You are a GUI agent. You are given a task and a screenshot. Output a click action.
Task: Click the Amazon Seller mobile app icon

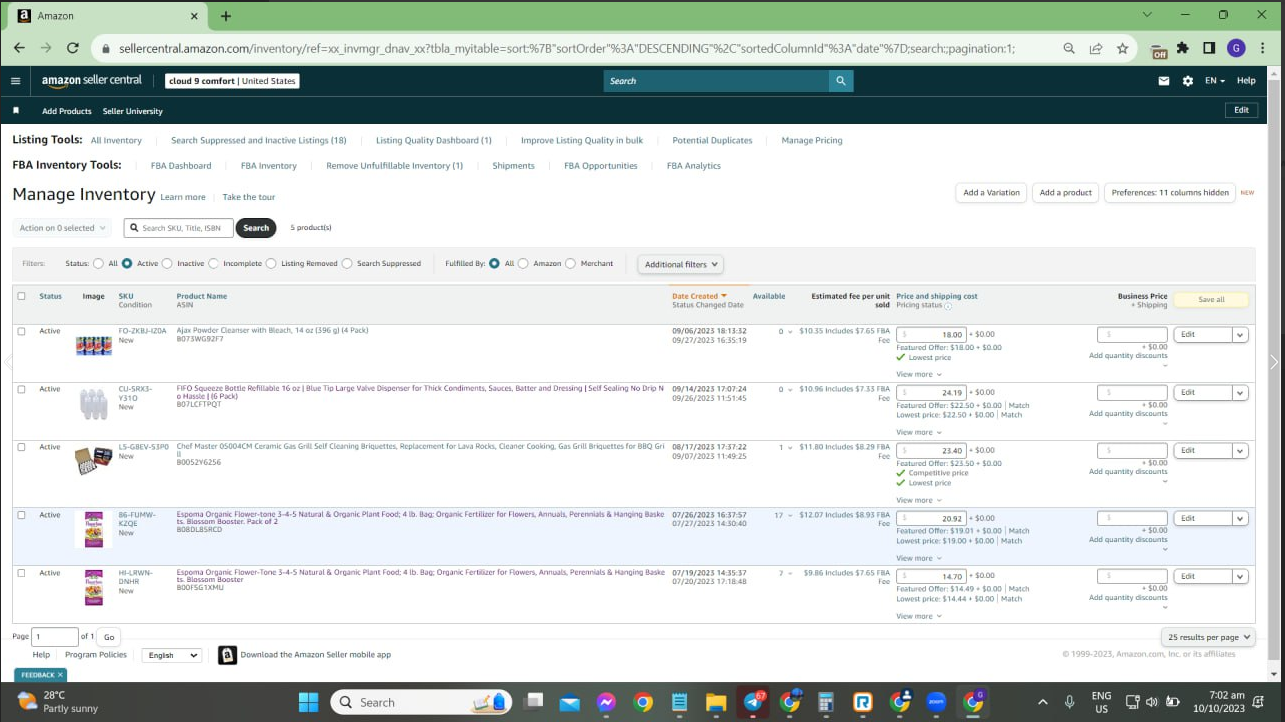pos(228,655)
